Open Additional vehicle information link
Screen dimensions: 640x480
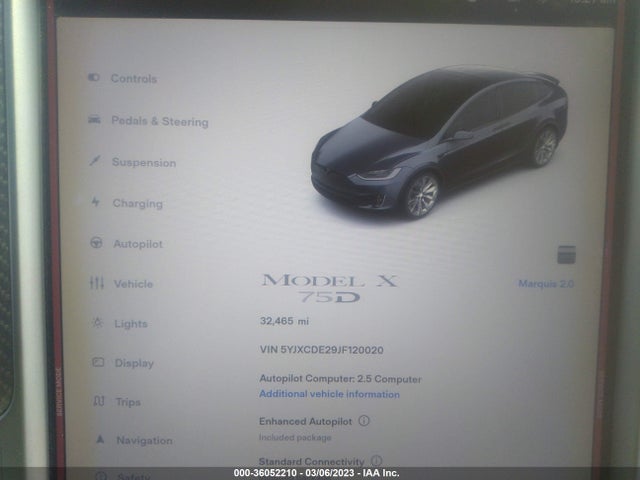(x=329, y=394)
